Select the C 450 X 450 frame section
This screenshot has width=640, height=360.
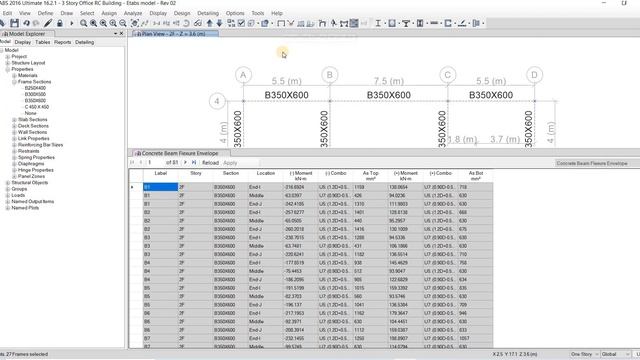point(37,107)
